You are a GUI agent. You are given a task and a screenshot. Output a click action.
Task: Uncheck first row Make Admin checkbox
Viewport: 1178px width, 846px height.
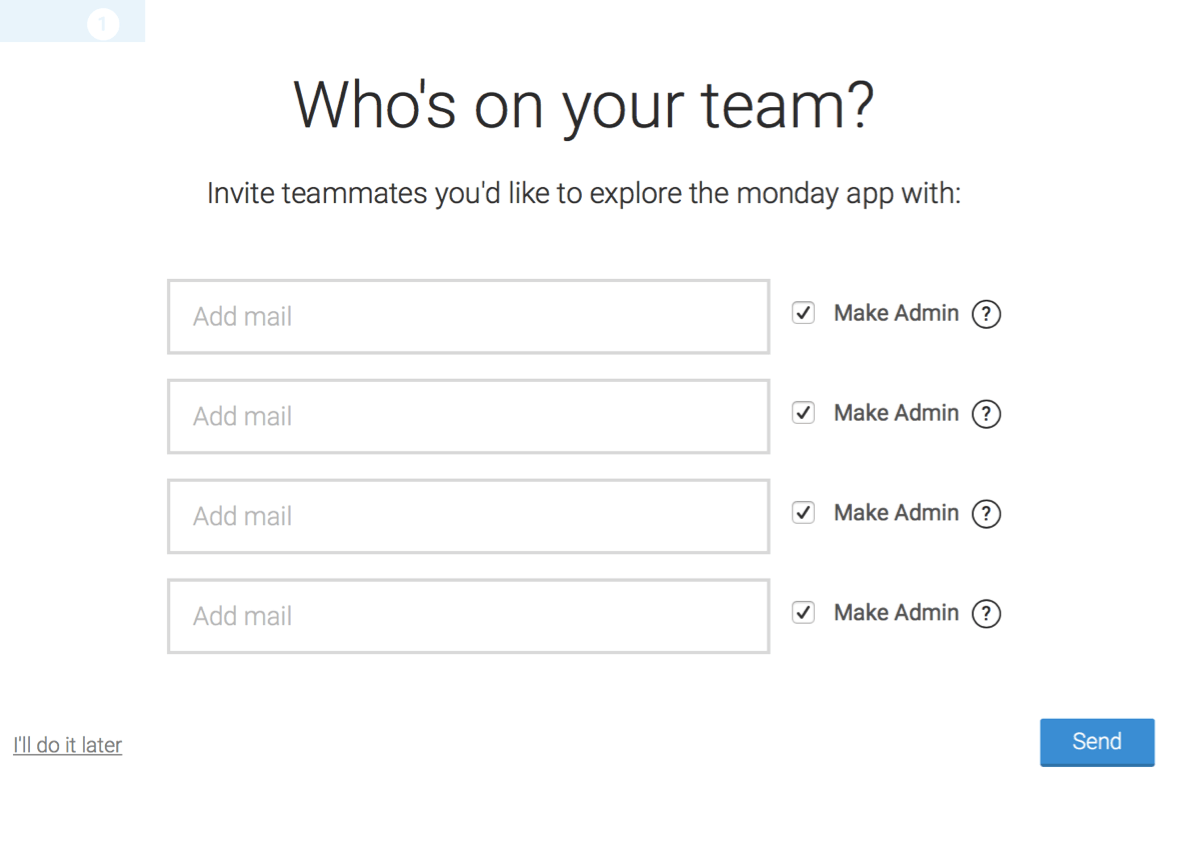(803, 313)
